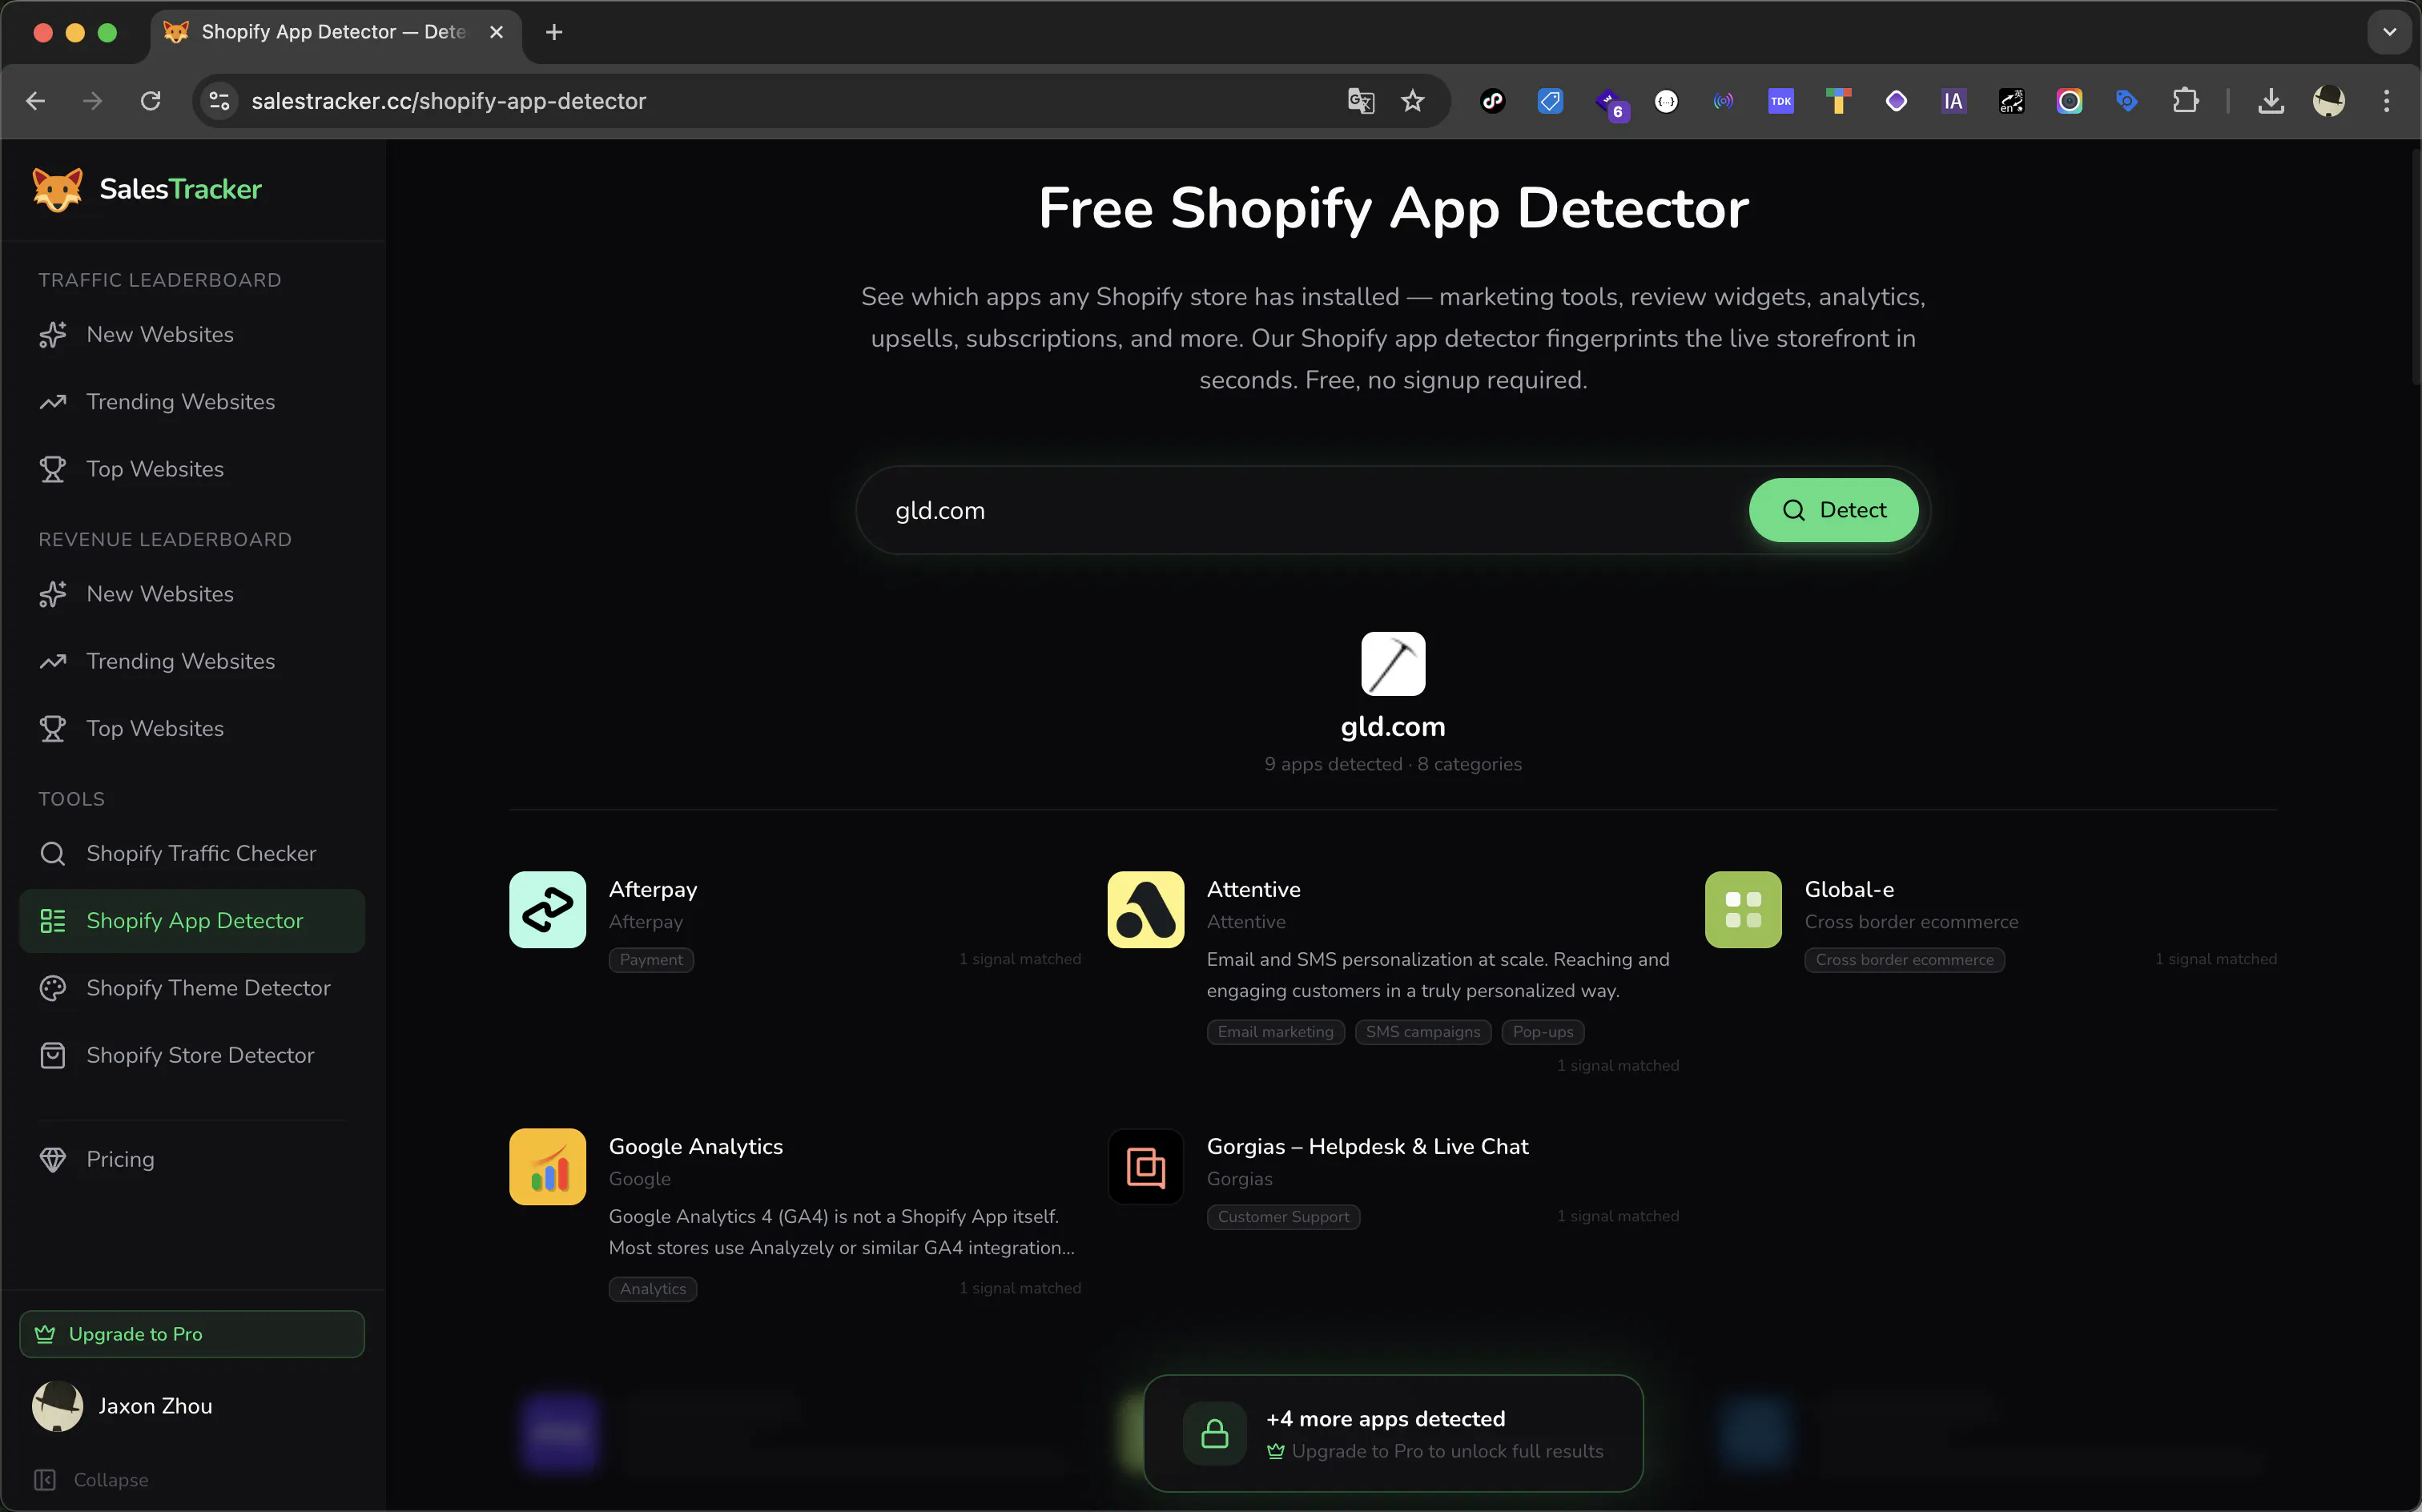Open the Shopify Store Detector tool
The image size is (2422, 1512).
tap(192, 1055)
